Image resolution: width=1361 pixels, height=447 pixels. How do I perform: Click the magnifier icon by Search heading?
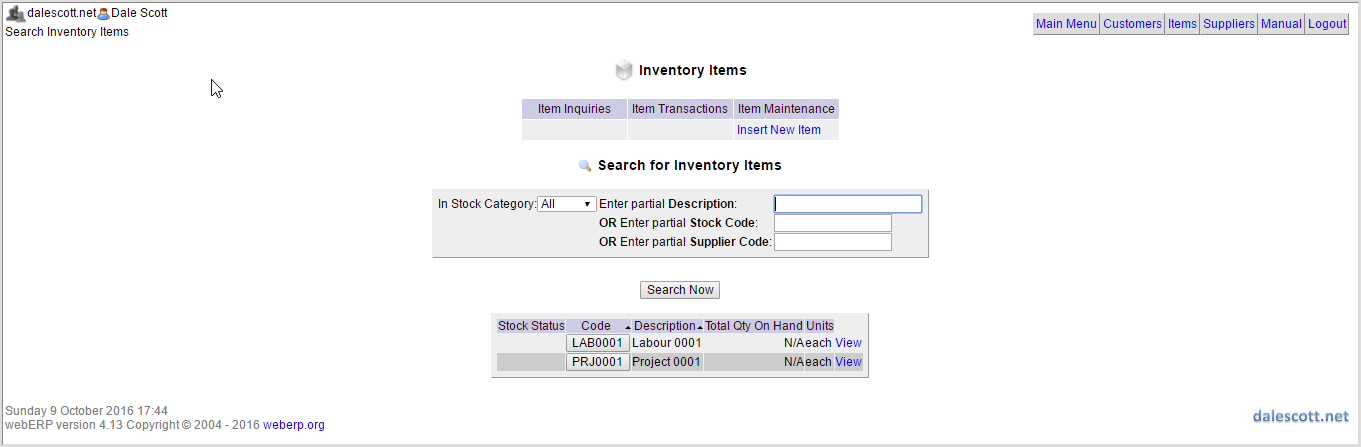pos(585,166)
